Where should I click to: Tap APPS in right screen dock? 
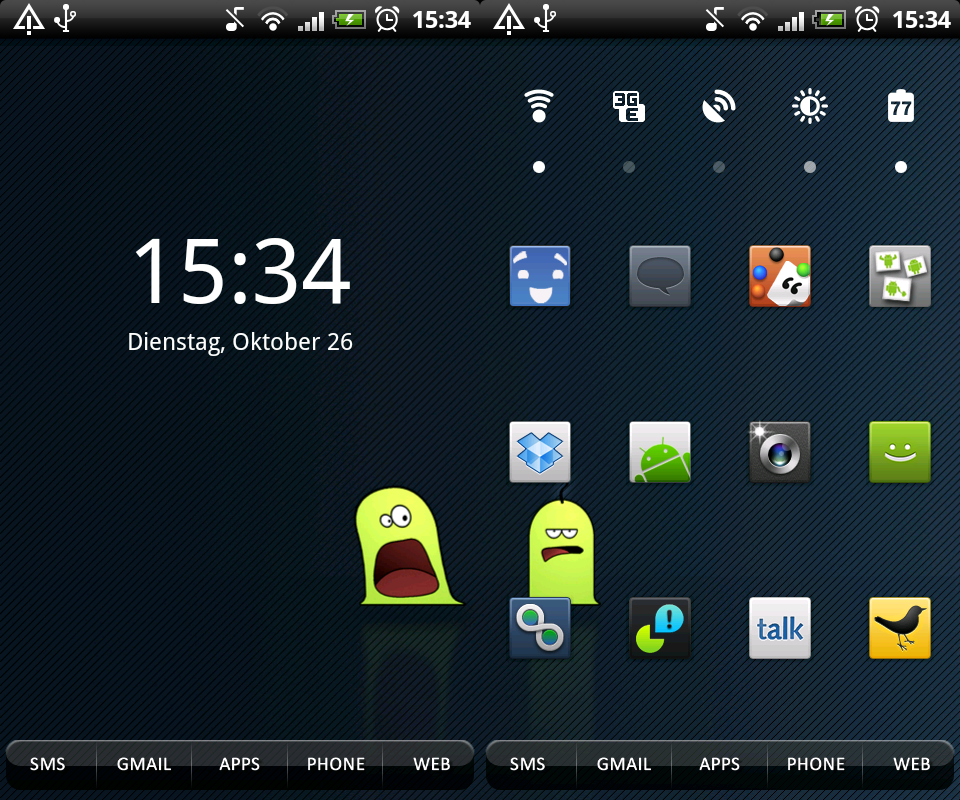tap(719, 764)
